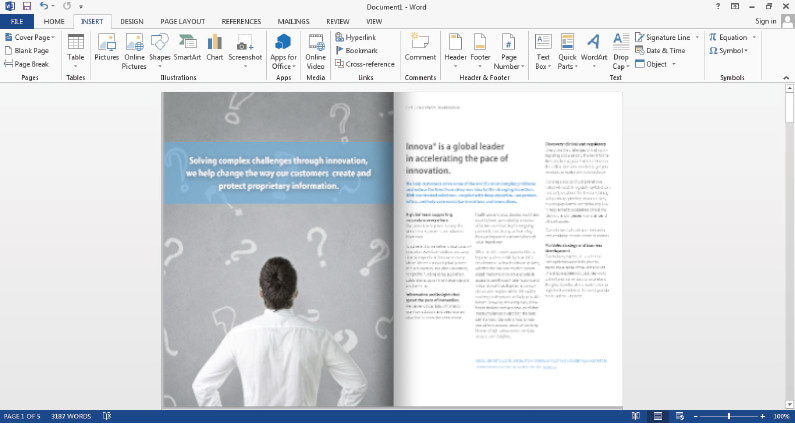Switch to Read Mode view

tap(636, 416)
